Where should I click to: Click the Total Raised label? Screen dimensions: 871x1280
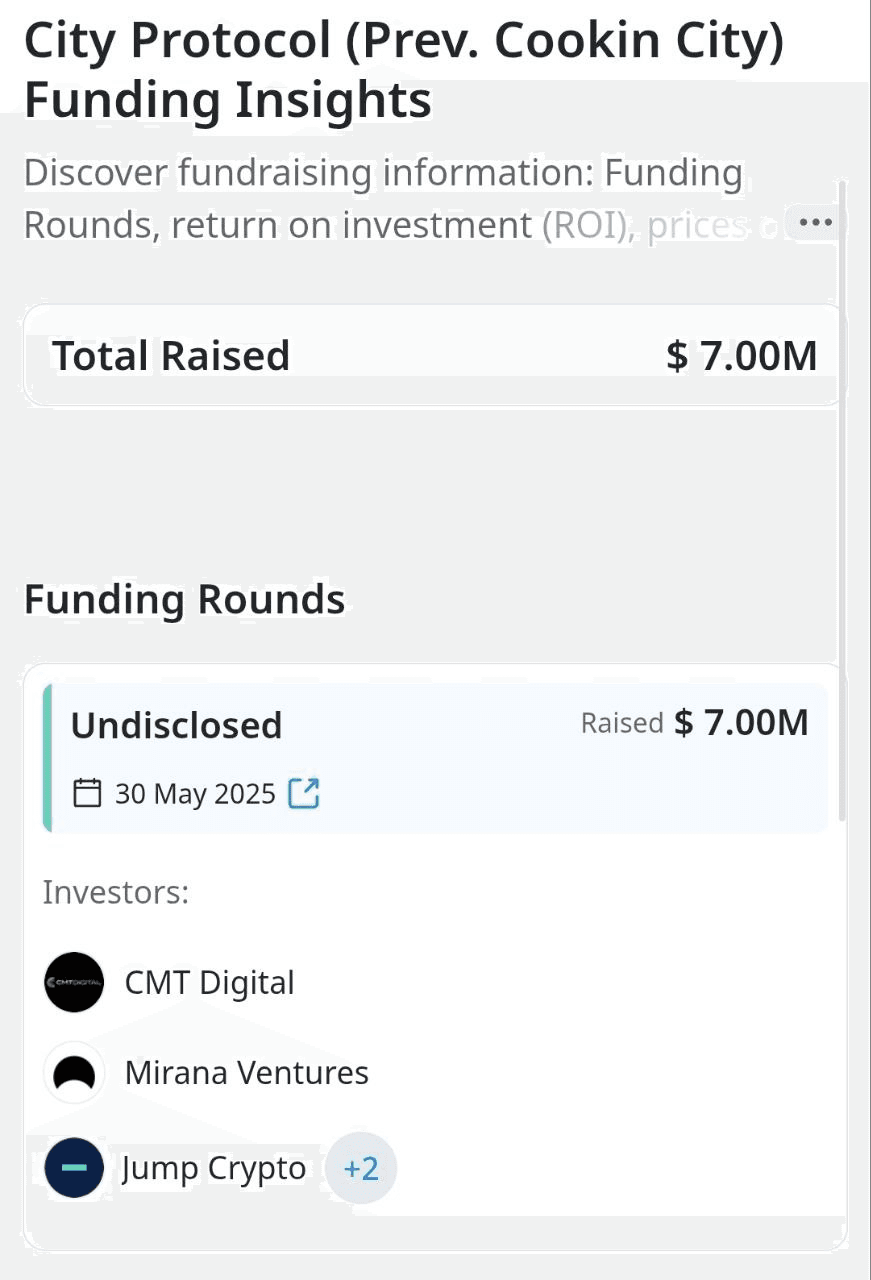[171, 356]
